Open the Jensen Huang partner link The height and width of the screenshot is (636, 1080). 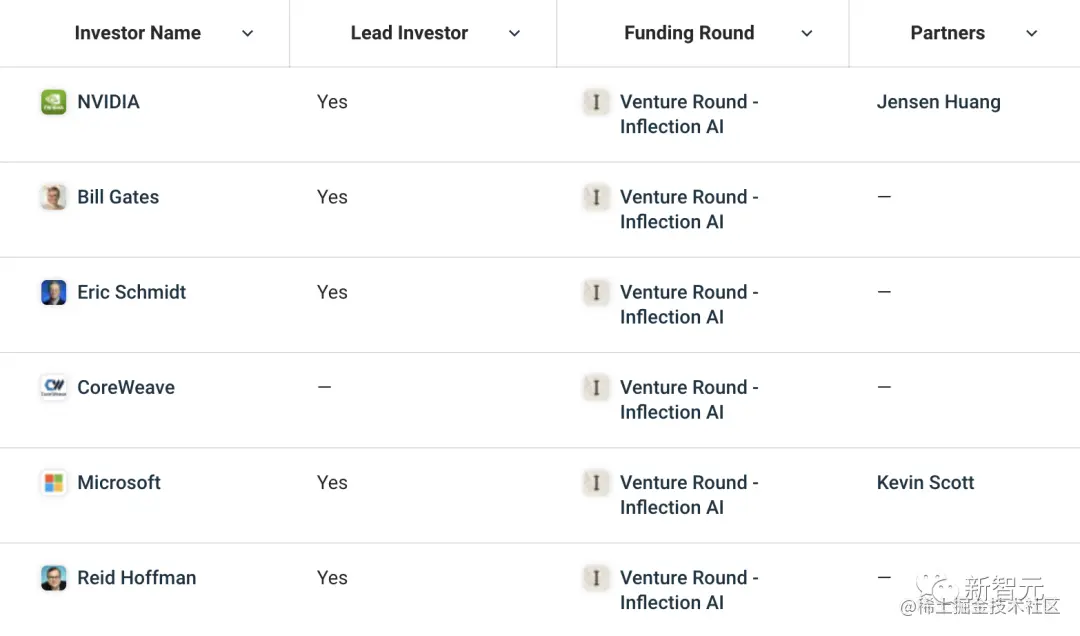938,102
